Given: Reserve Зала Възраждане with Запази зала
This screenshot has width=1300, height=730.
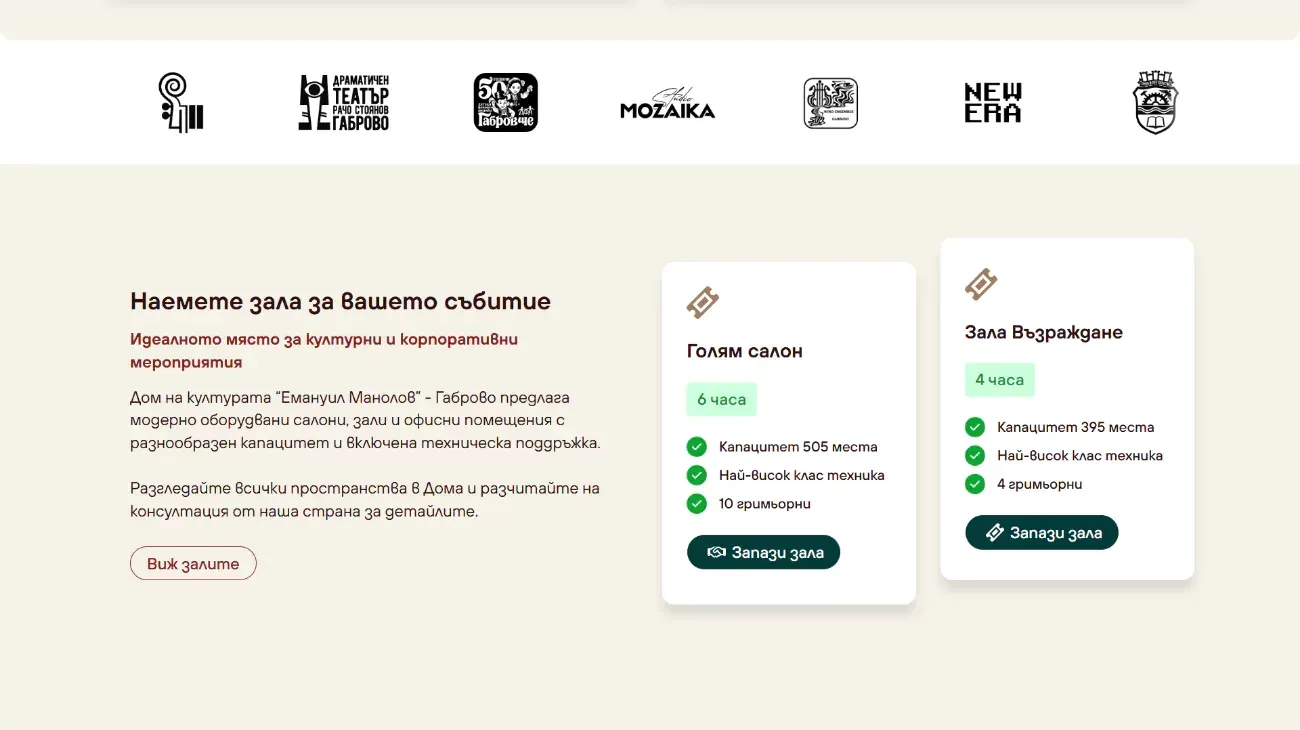Looking at the screenshot, I should click(1042, 532).
